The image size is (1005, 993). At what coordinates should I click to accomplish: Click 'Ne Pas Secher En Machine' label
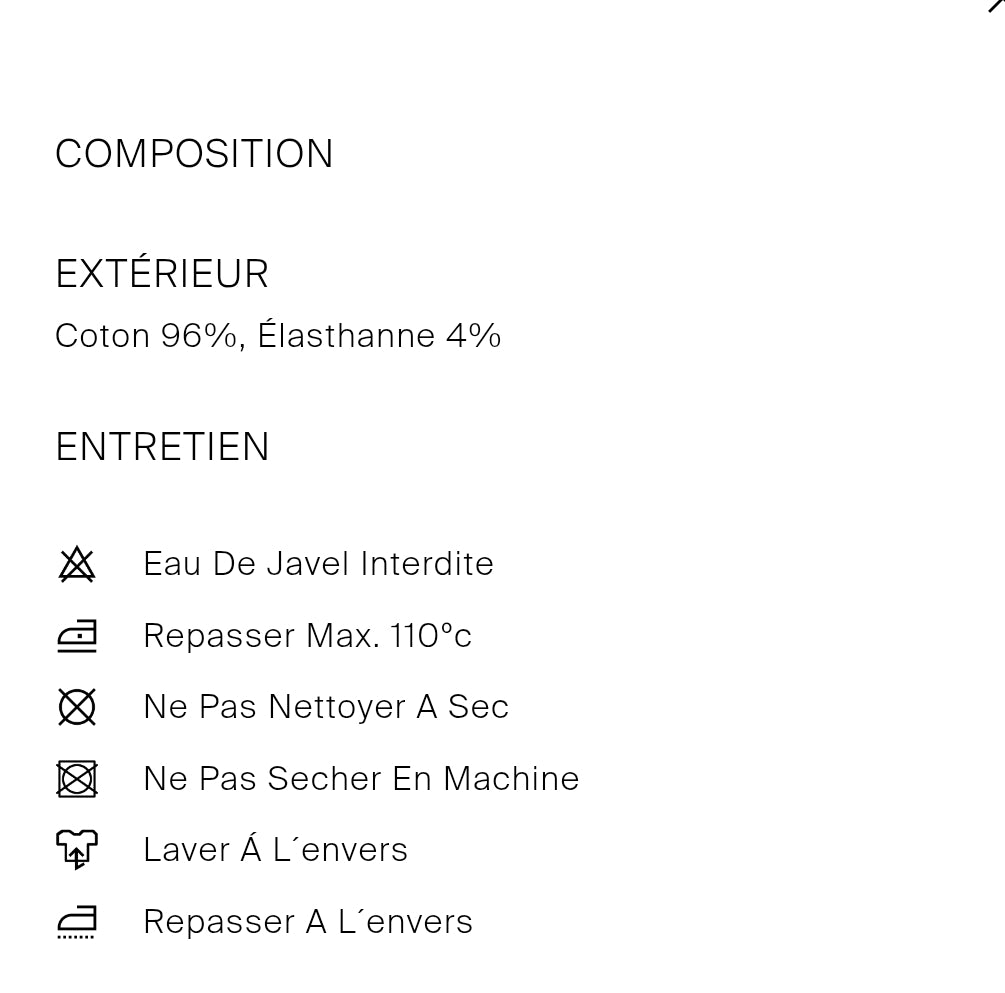click(361, 779)
